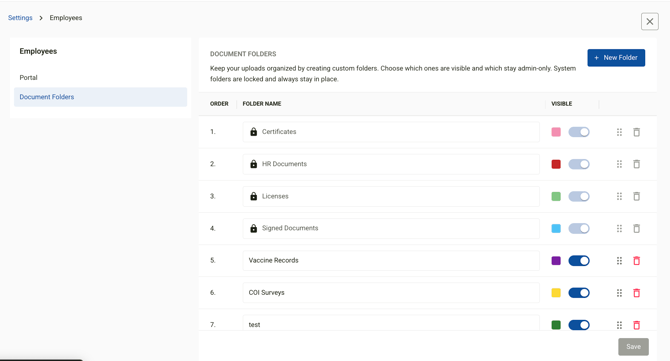Turn off visibility for test folder
Viewport: 670px width, 361px height.
coord(579,325)
